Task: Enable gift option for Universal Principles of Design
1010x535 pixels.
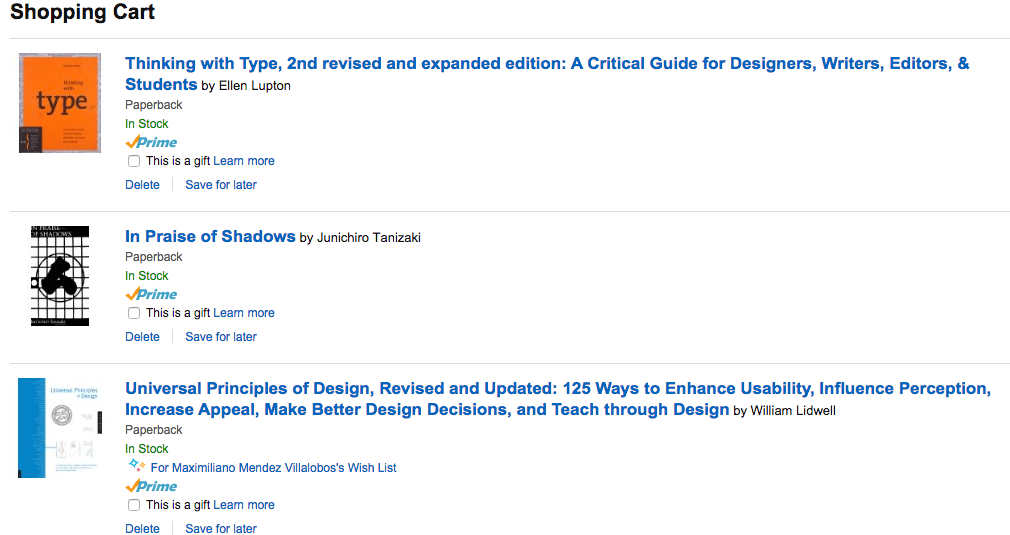Action: [134, 505]
